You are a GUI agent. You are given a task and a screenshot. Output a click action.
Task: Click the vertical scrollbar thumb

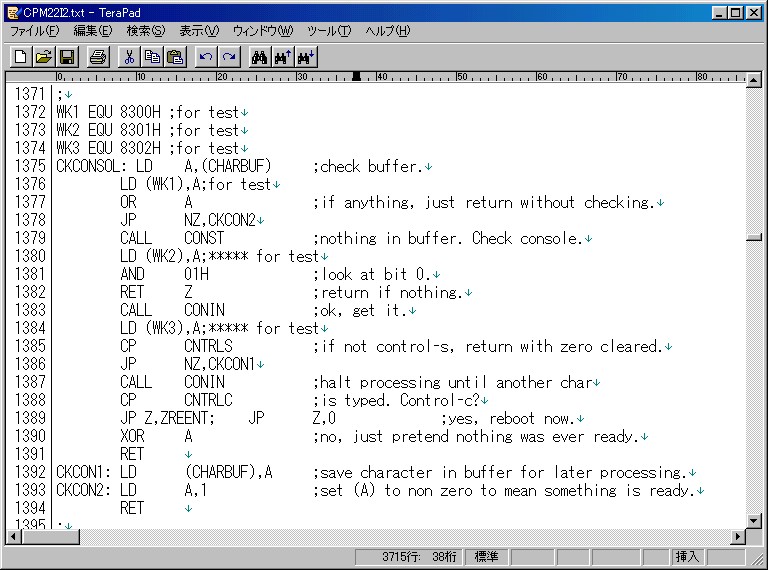pos(754,238)
